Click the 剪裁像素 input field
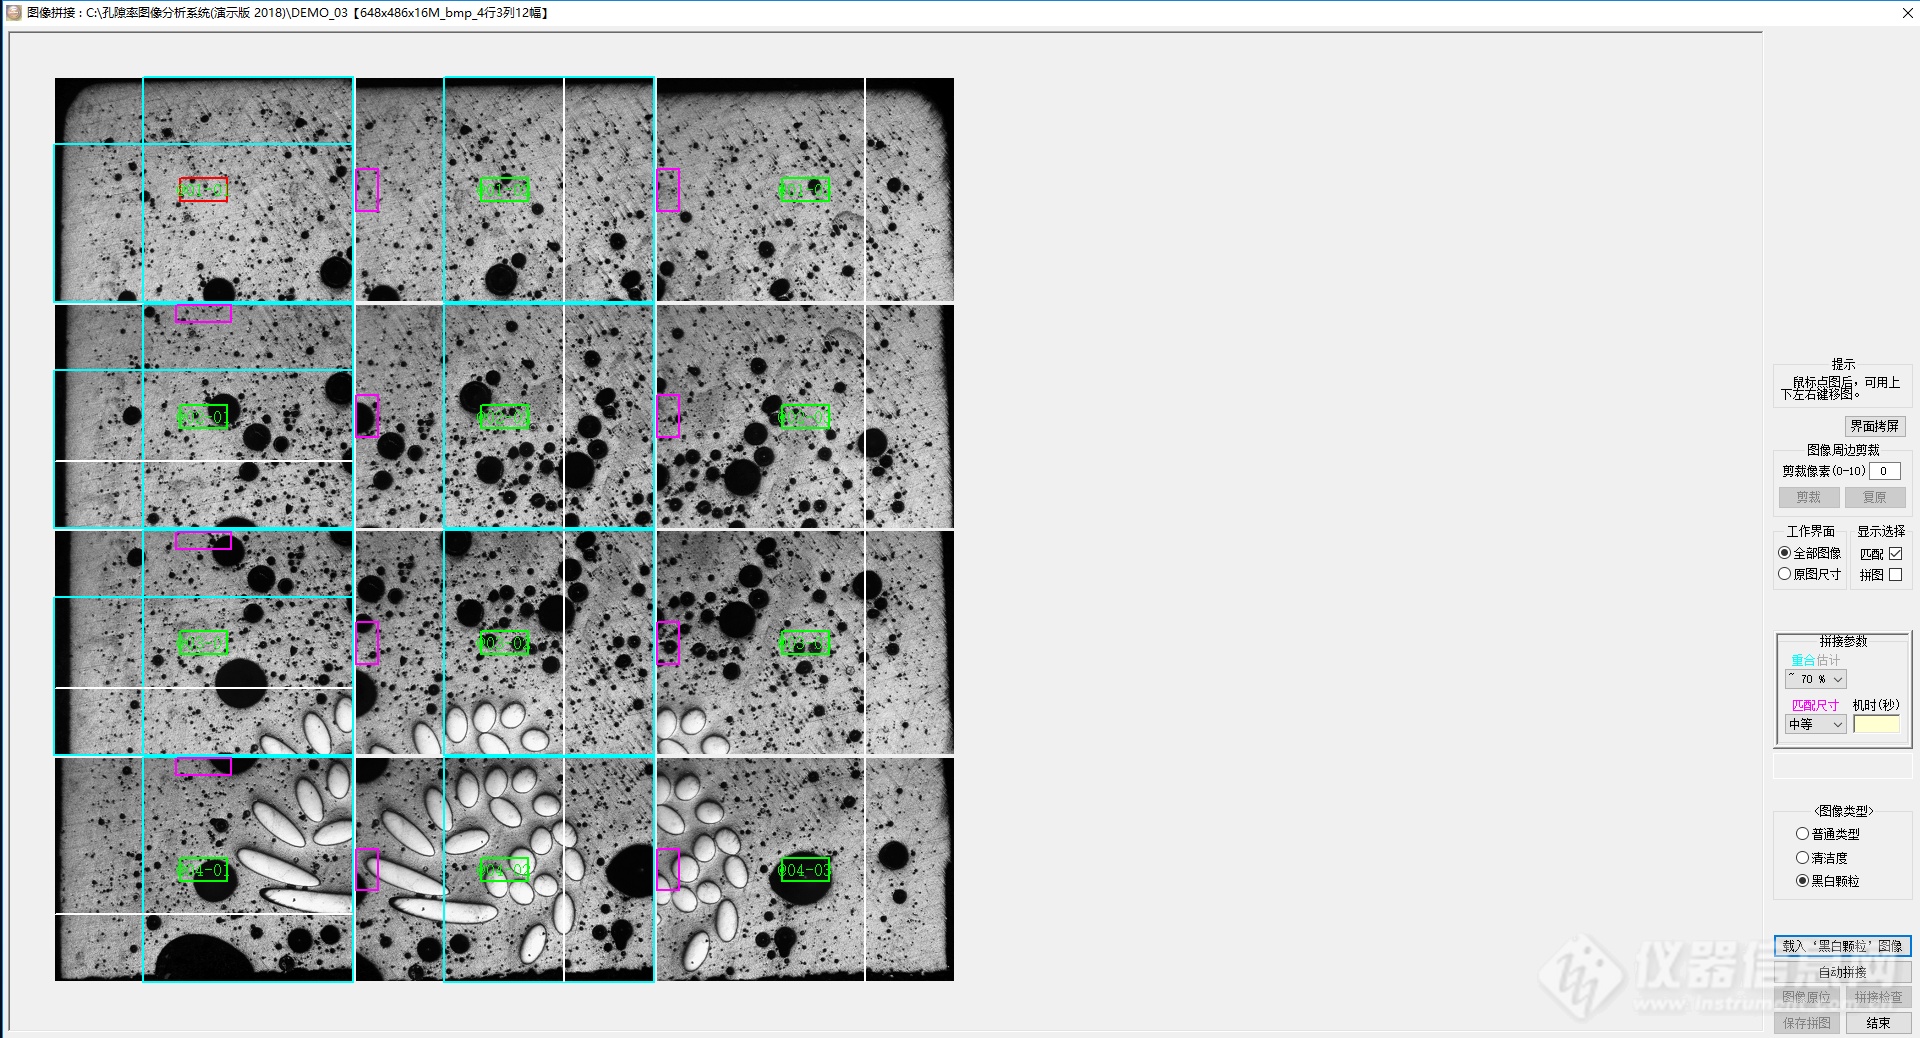This screenshot has height=1038, width=1920. point(1884,471)
